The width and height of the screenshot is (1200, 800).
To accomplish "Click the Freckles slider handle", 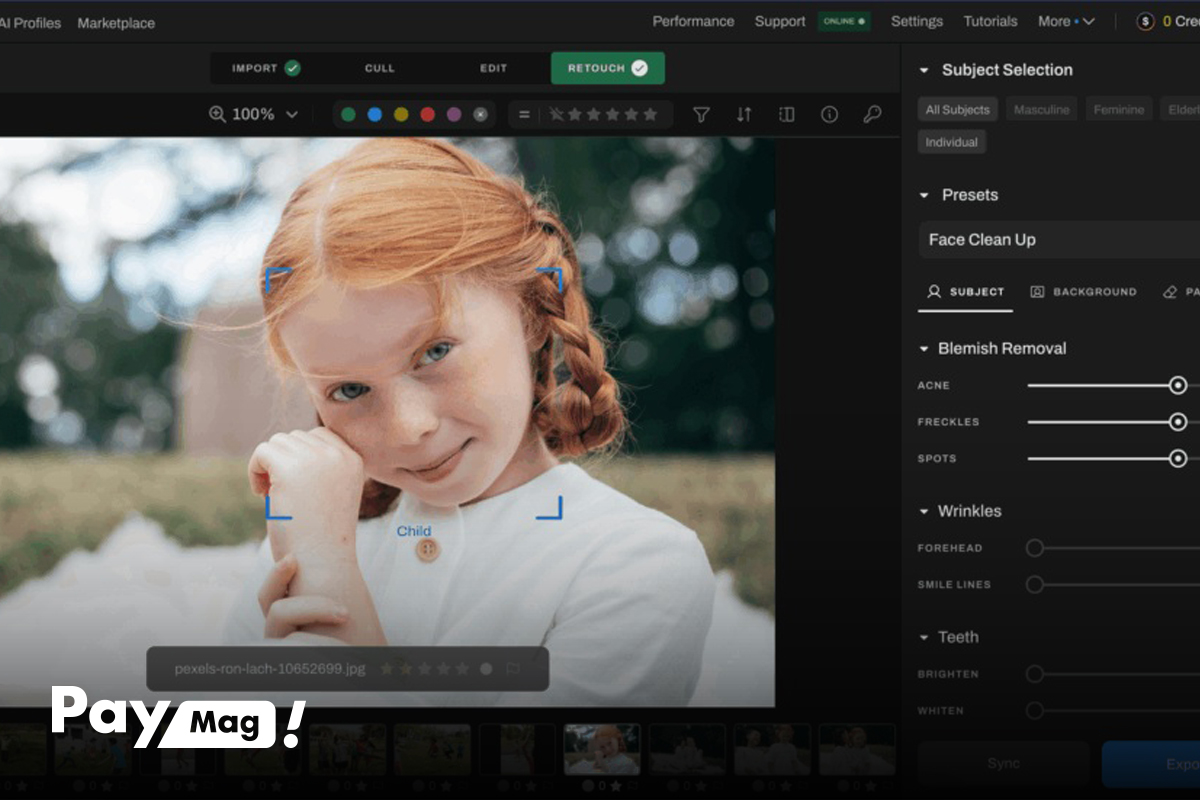I will coord(1178,422).
